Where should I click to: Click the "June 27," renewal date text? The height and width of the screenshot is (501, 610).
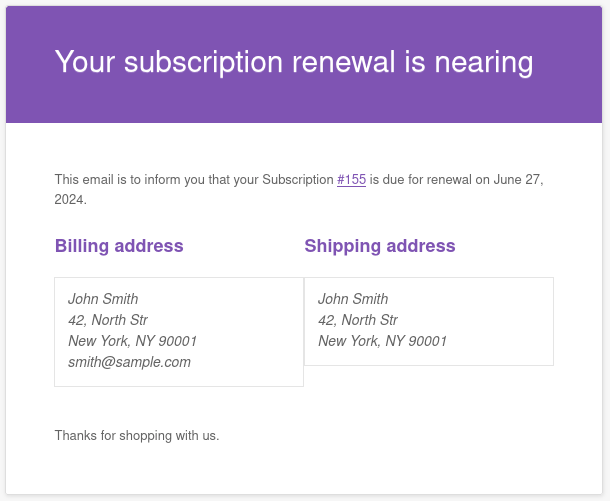(x=520, y=180)
